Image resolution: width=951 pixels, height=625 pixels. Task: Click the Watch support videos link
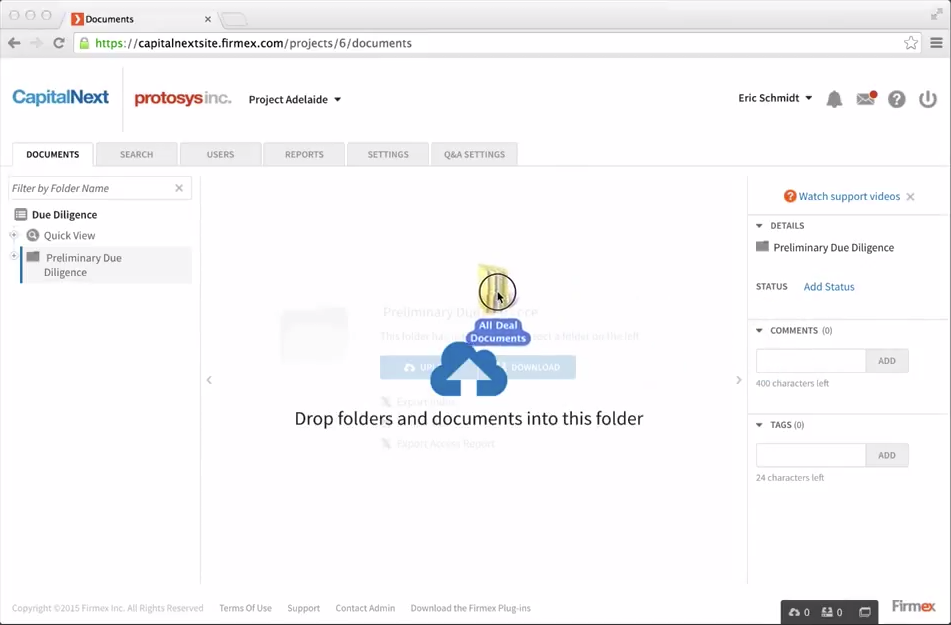click(849, 196)
